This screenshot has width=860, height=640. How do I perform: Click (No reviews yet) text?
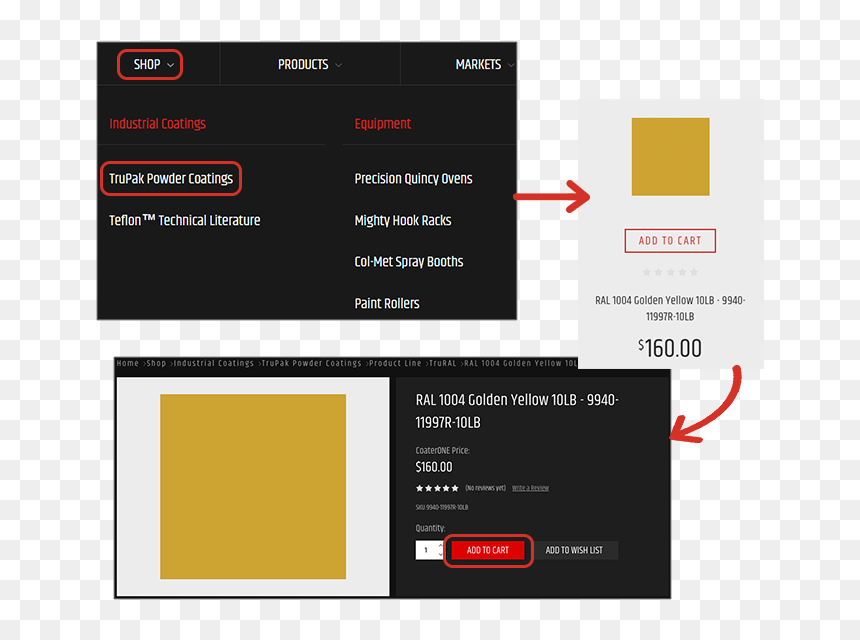[x=485, y=488]
